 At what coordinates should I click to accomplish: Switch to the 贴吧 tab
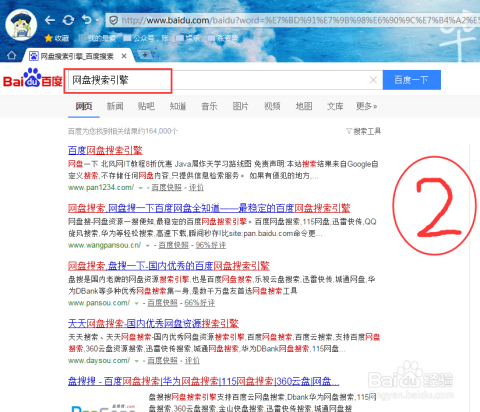pyautogui.click(x=146, y=106)
